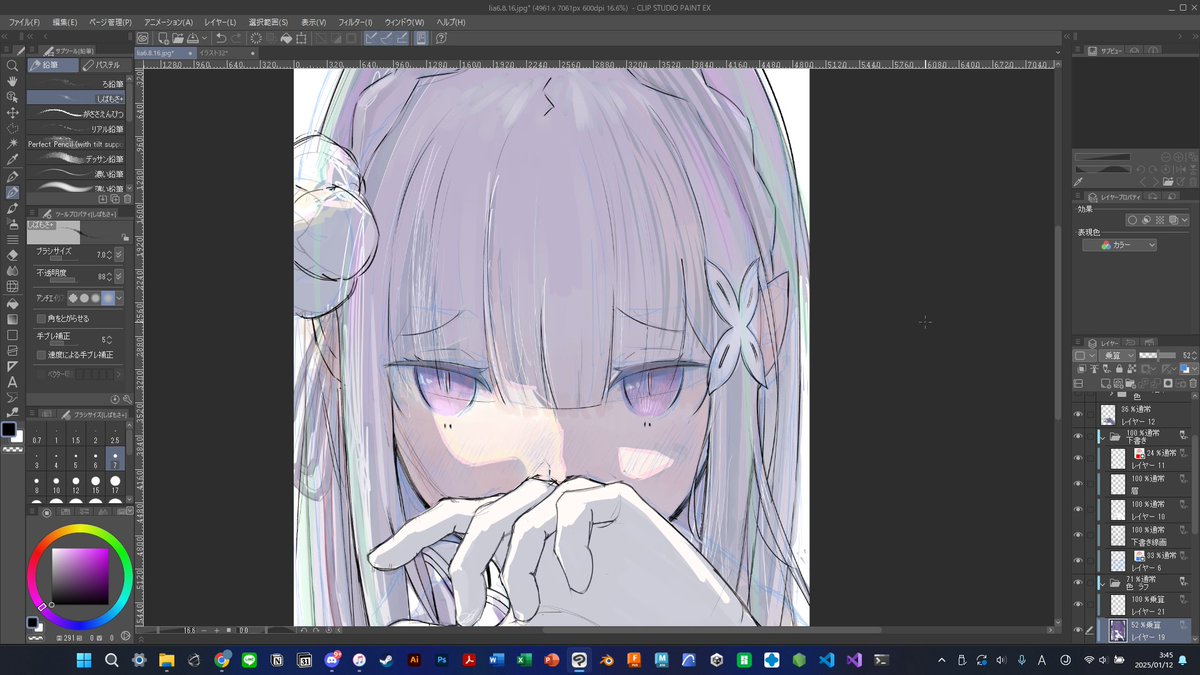Choose the デッサン鉛筆 brush
The height and width of the screenshot is (675, 1200).
76,159
